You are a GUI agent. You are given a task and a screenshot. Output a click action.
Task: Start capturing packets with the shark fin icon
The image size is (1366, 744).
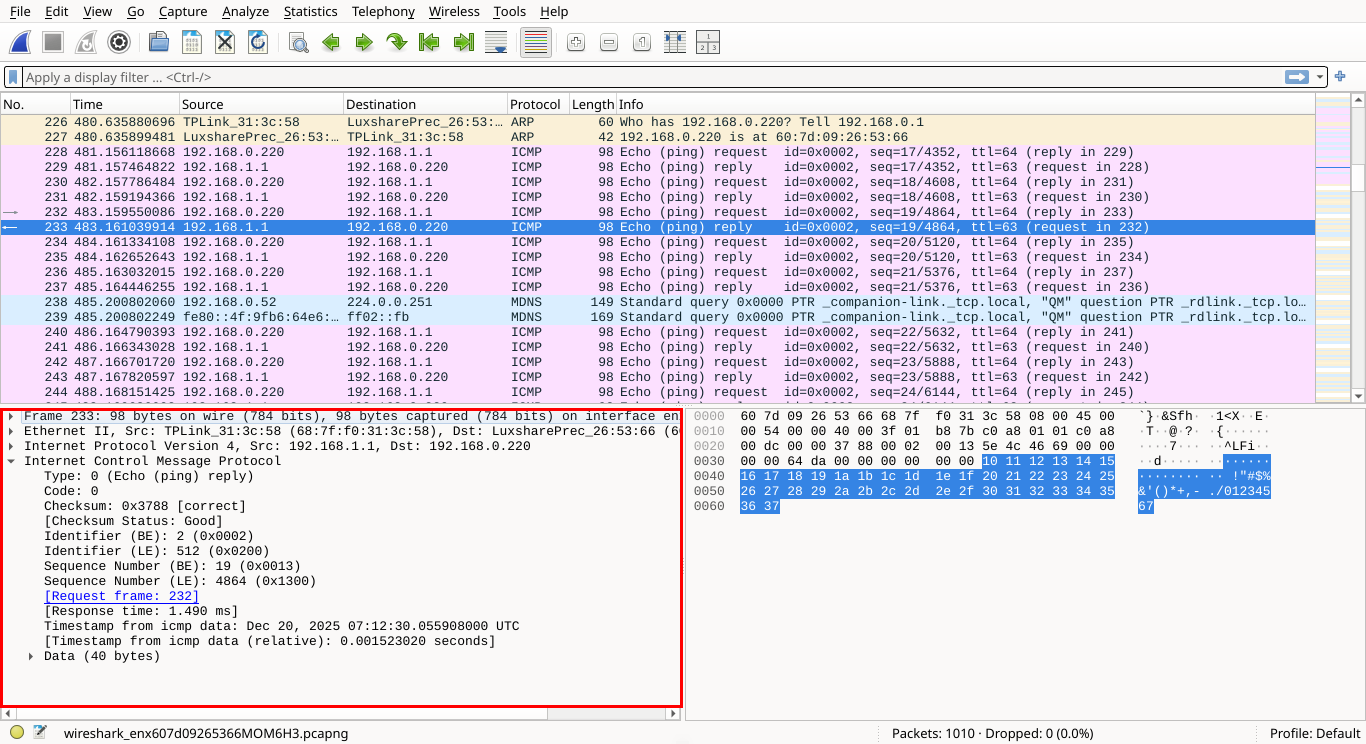click(x=20, y=42)
